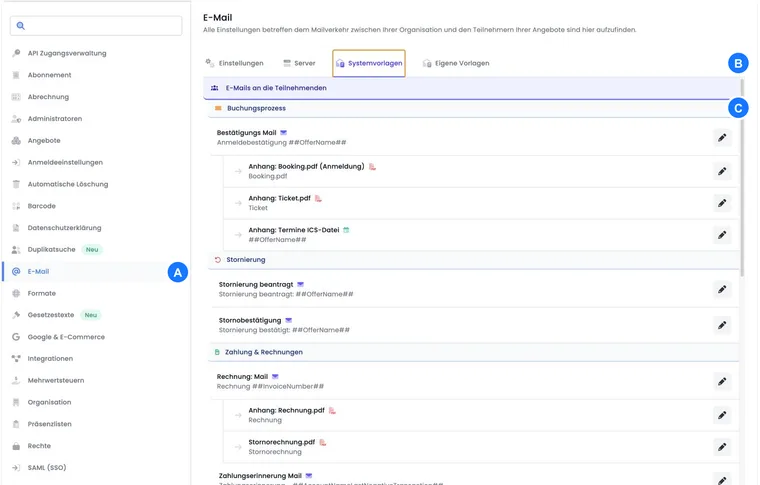Click 'Anmeldebestätigung ##OfferName##' subject text
The width and height of the screenshot is (760, 485).
282,142
